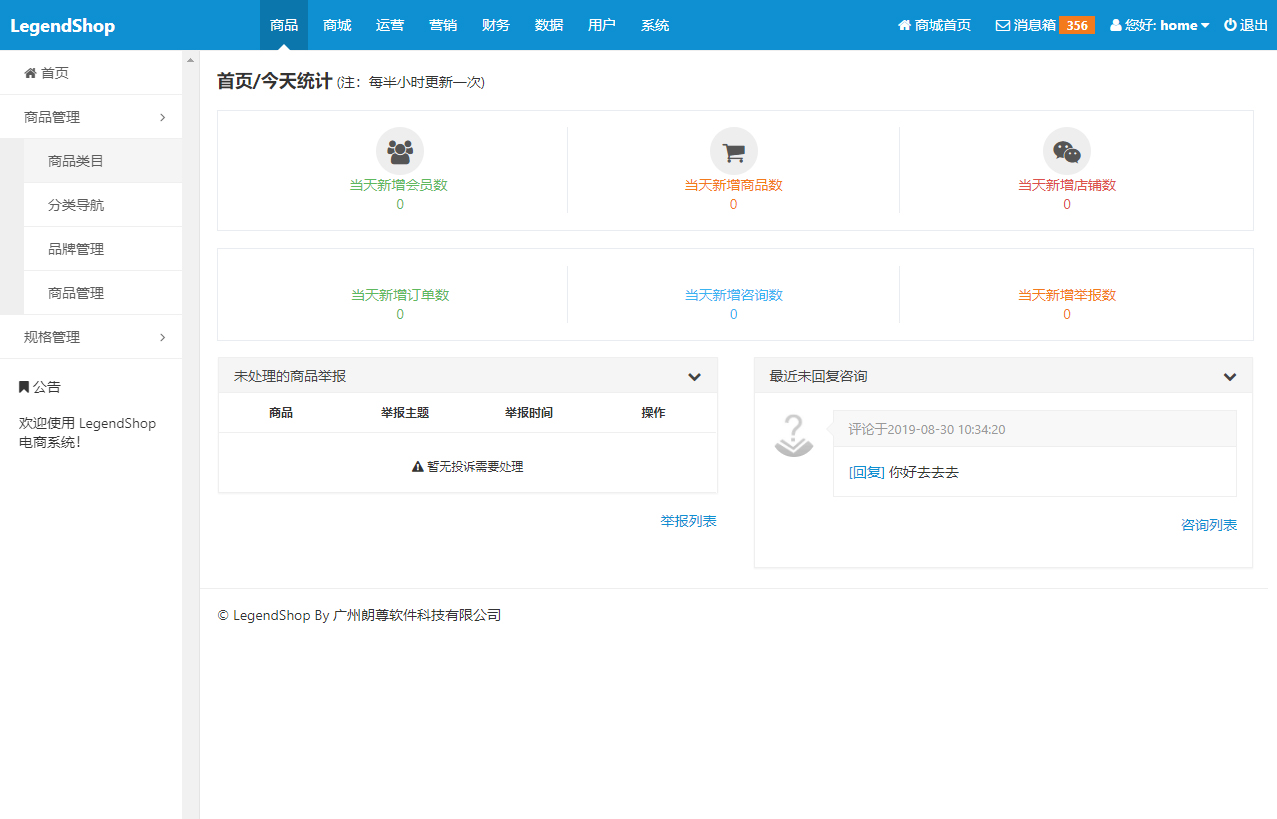Click the warning triangle icon for 暂无投诉需要处理
Screen dimensions: 1277x819
tap(418, 467)
